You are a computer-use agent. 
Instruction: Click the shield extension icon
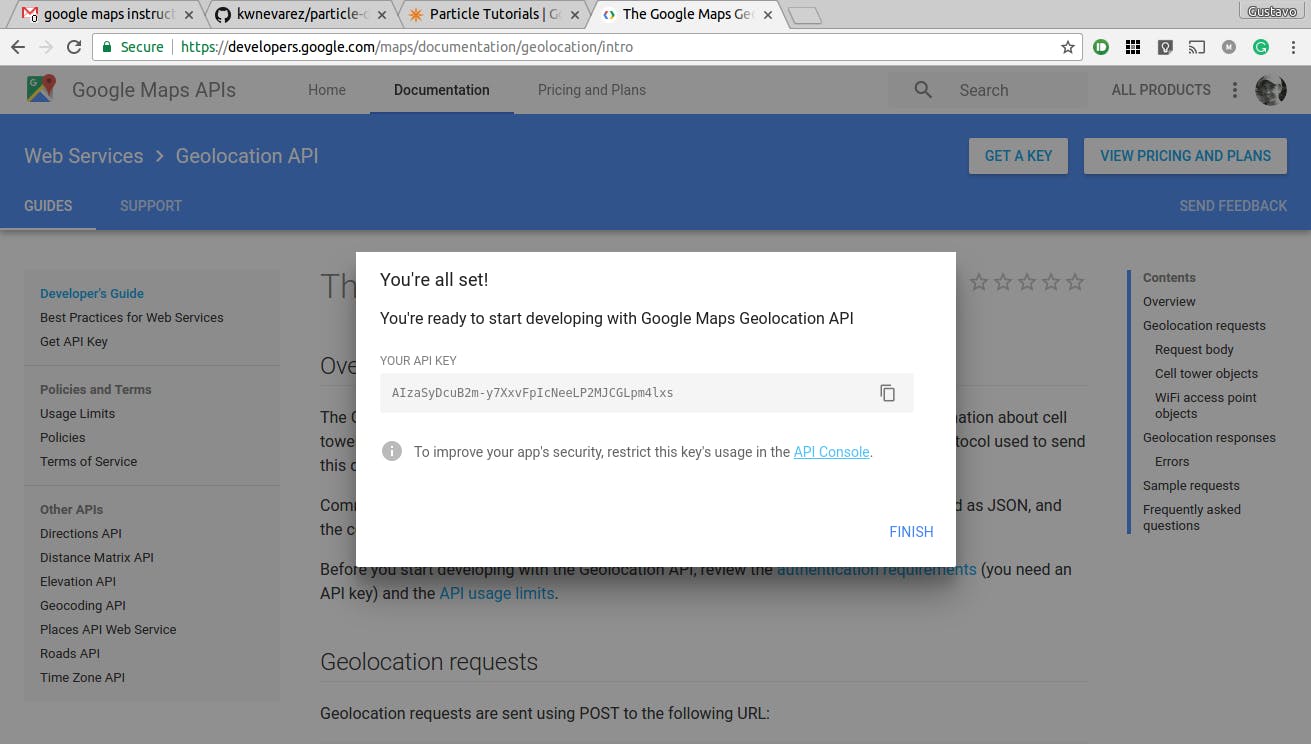pos(1165,47)
